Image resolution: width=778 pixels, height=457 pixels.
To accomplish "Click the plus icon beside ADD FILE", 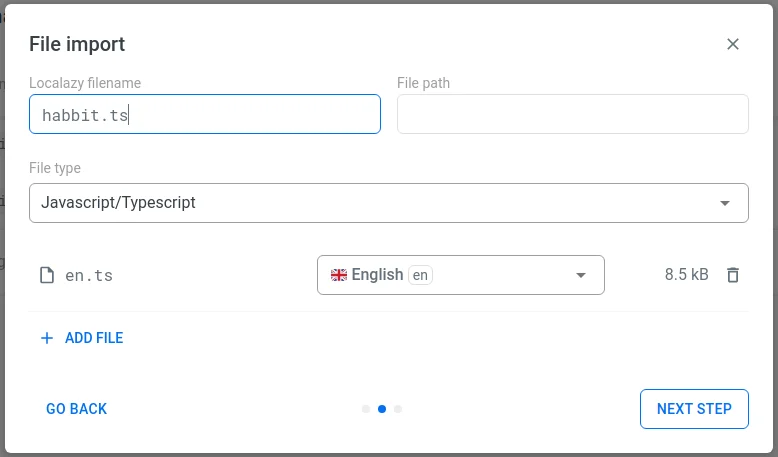I will tap(46, 338).
